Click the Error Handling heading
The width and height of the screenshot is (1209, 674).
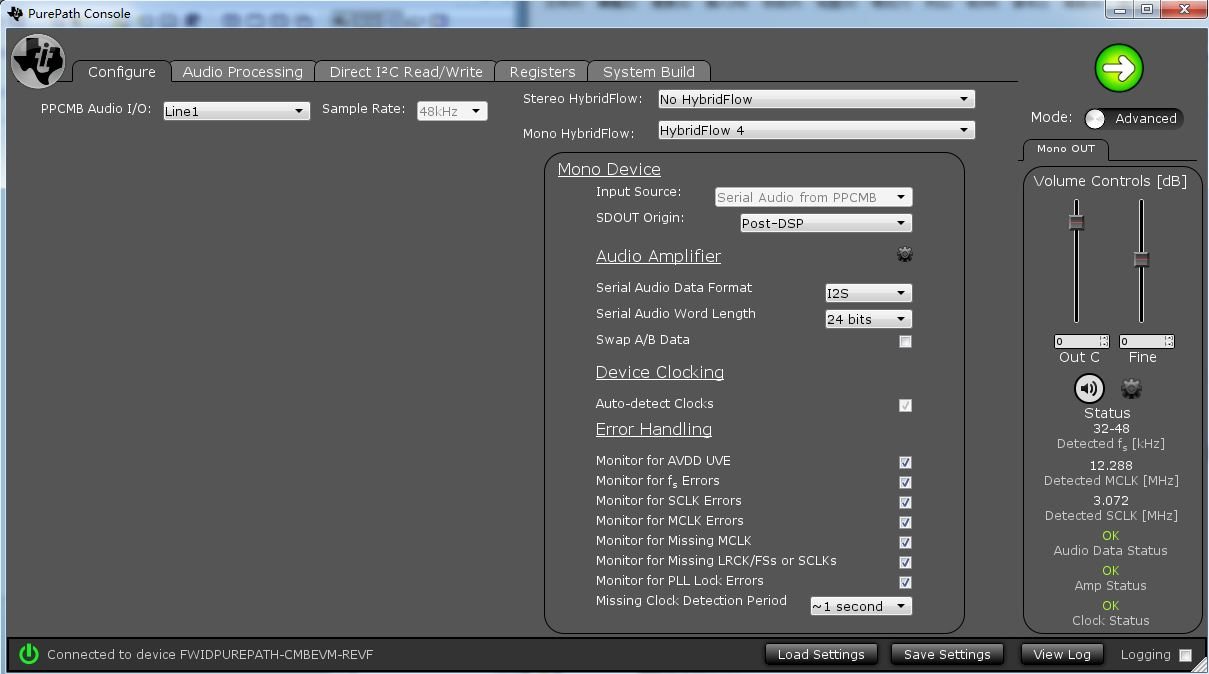coord(654,429)
